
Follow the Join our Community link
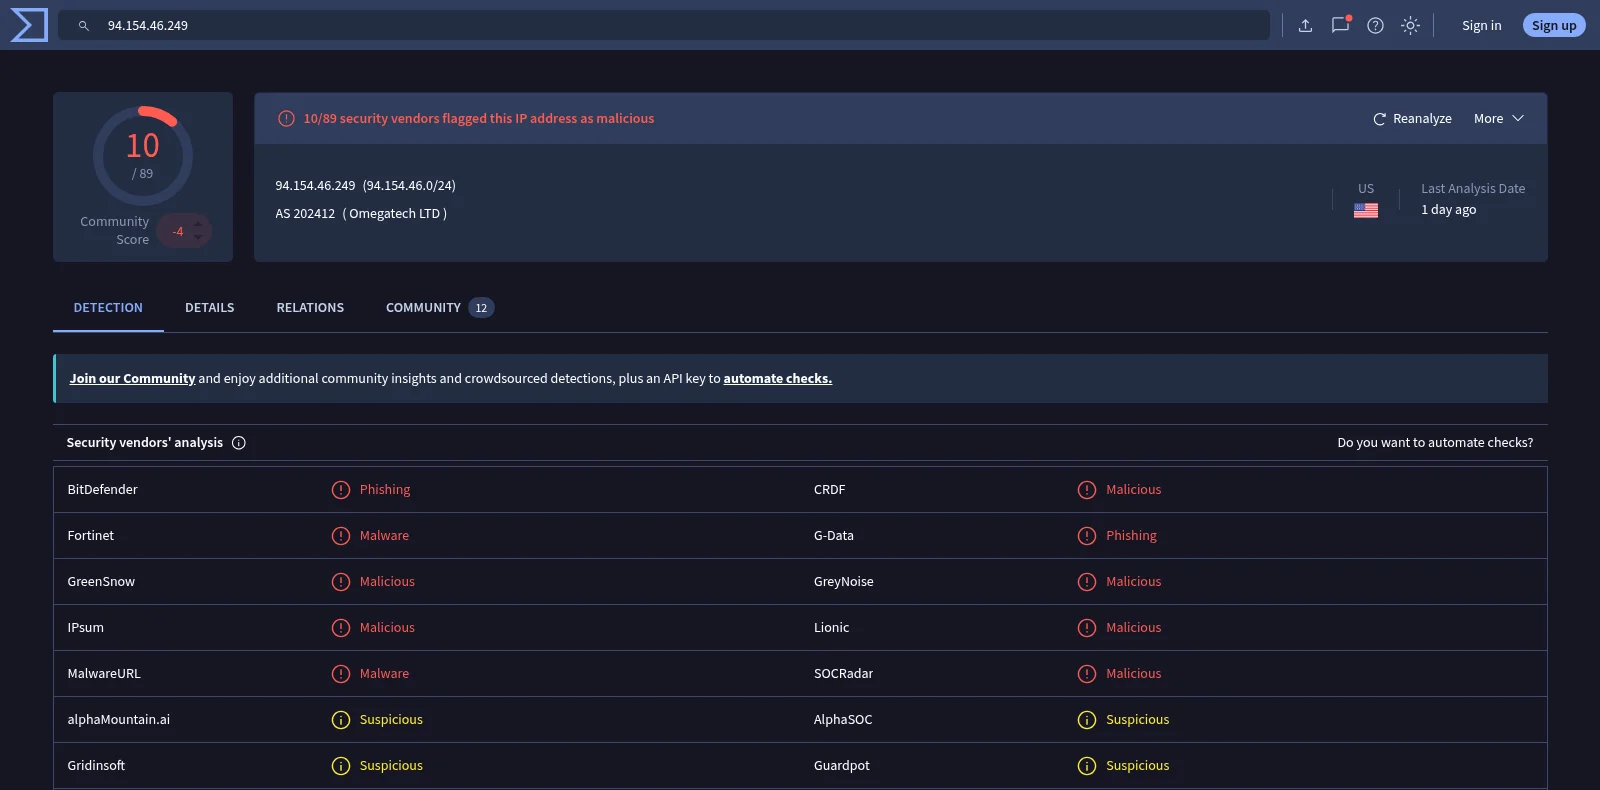tap(132, 379)
